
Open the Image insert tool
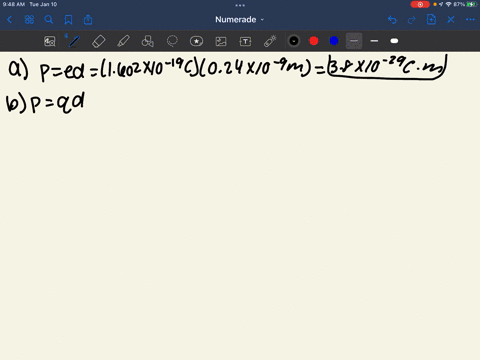pyautogui.click(x=221, y=41)
